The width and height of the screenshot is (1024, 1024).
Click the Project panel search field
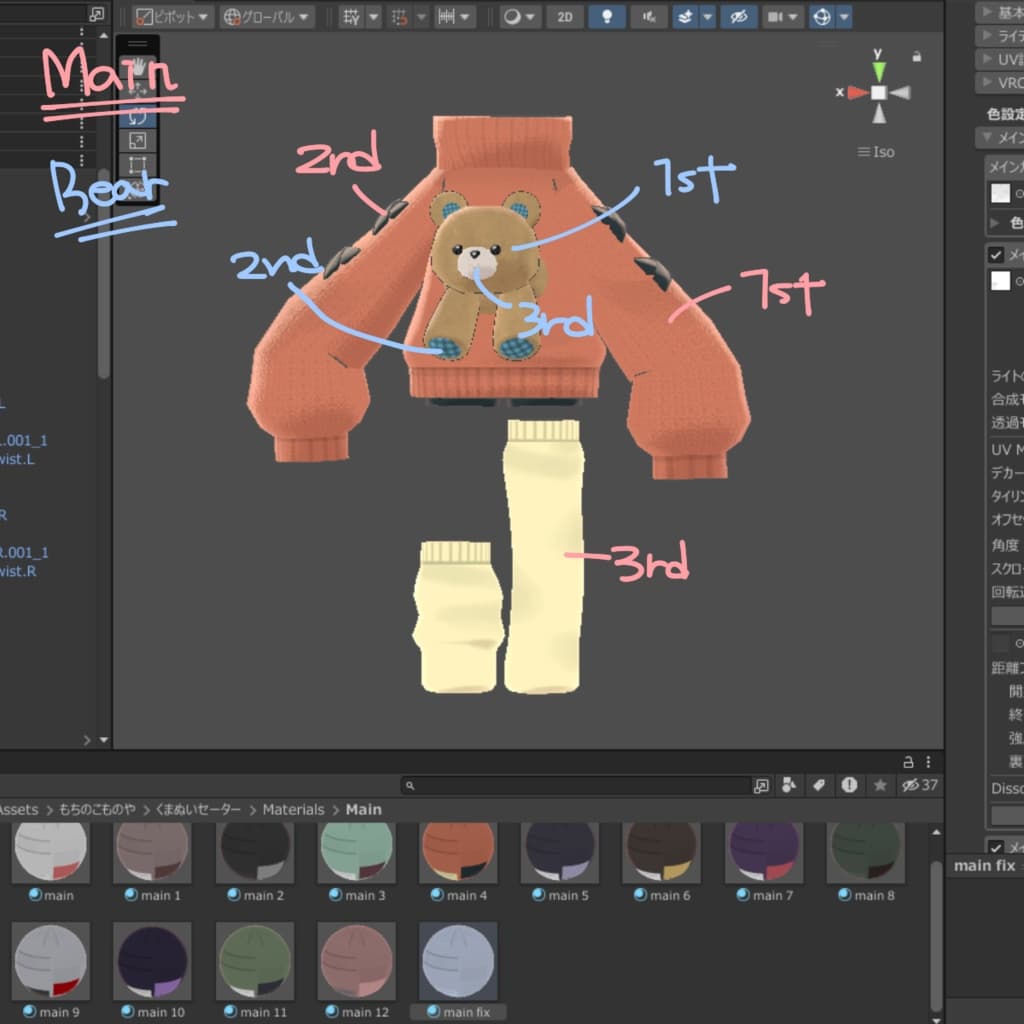(576, 786)
